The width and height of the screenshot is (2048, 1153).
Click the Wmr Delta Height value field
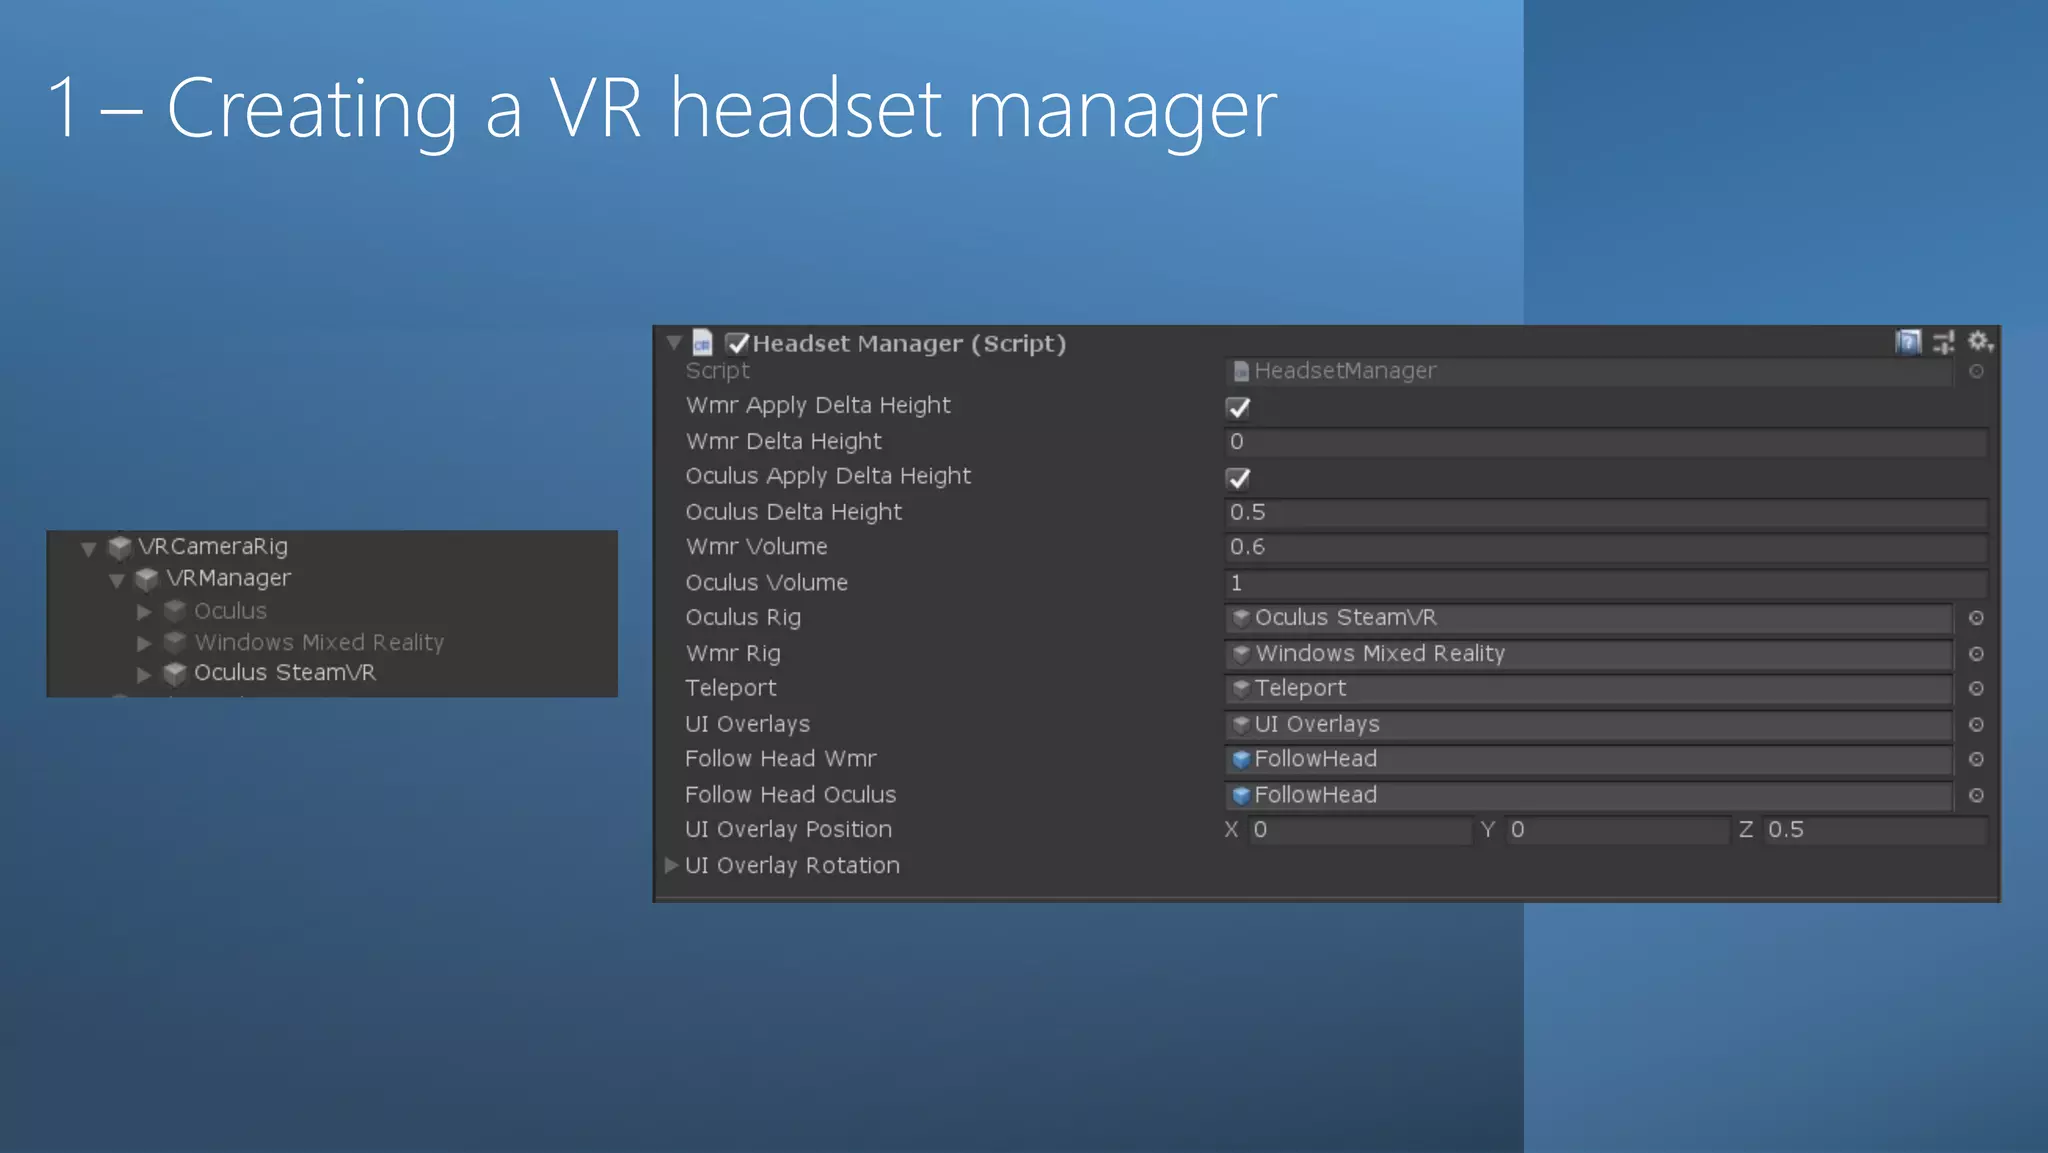pos(1606,442)
